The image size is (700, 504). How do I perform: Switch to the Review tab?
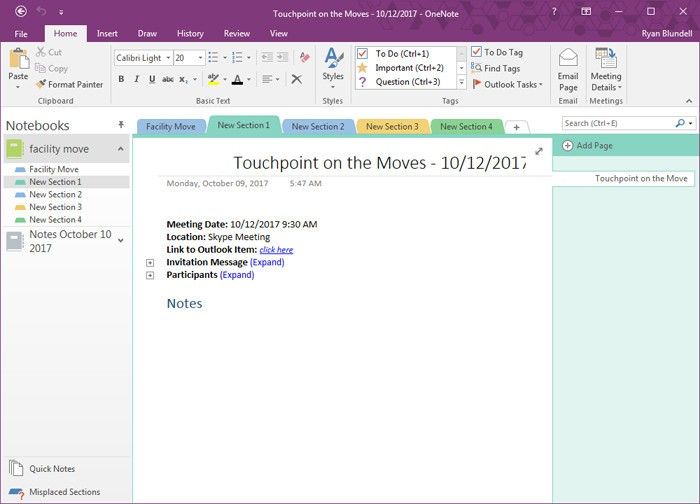pos(237,33)
